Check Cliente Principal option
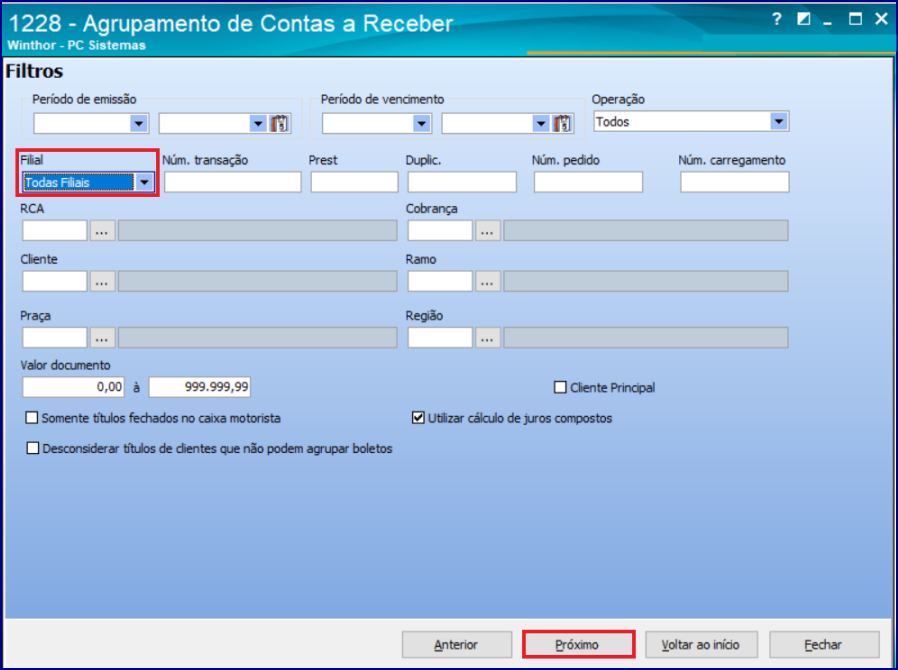Screen dimensions: 898x670 coord(560,388)
